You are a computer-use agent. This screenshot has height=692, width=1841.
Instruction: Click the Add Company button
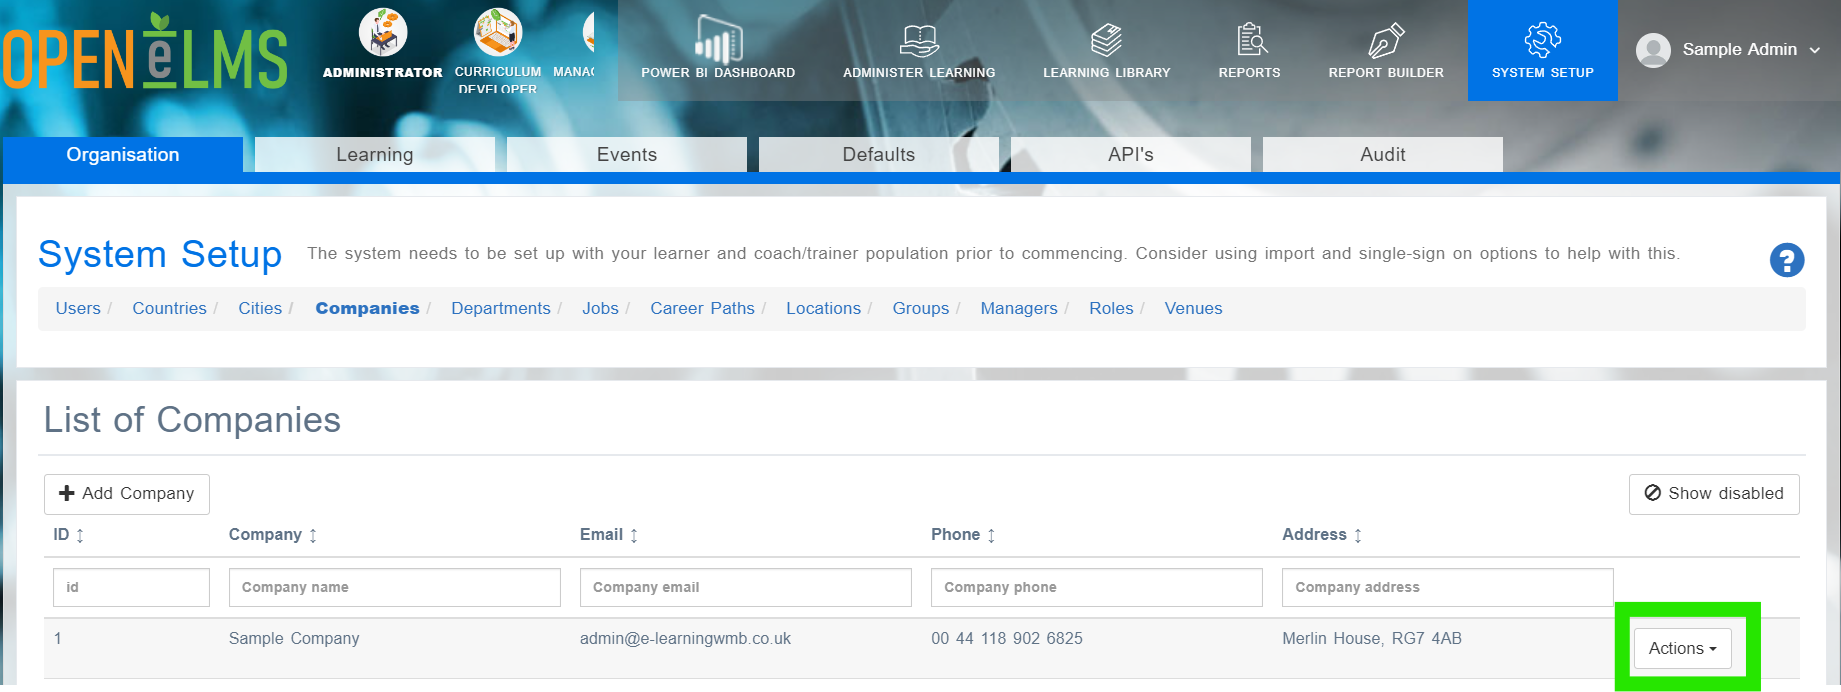[127, 494]
